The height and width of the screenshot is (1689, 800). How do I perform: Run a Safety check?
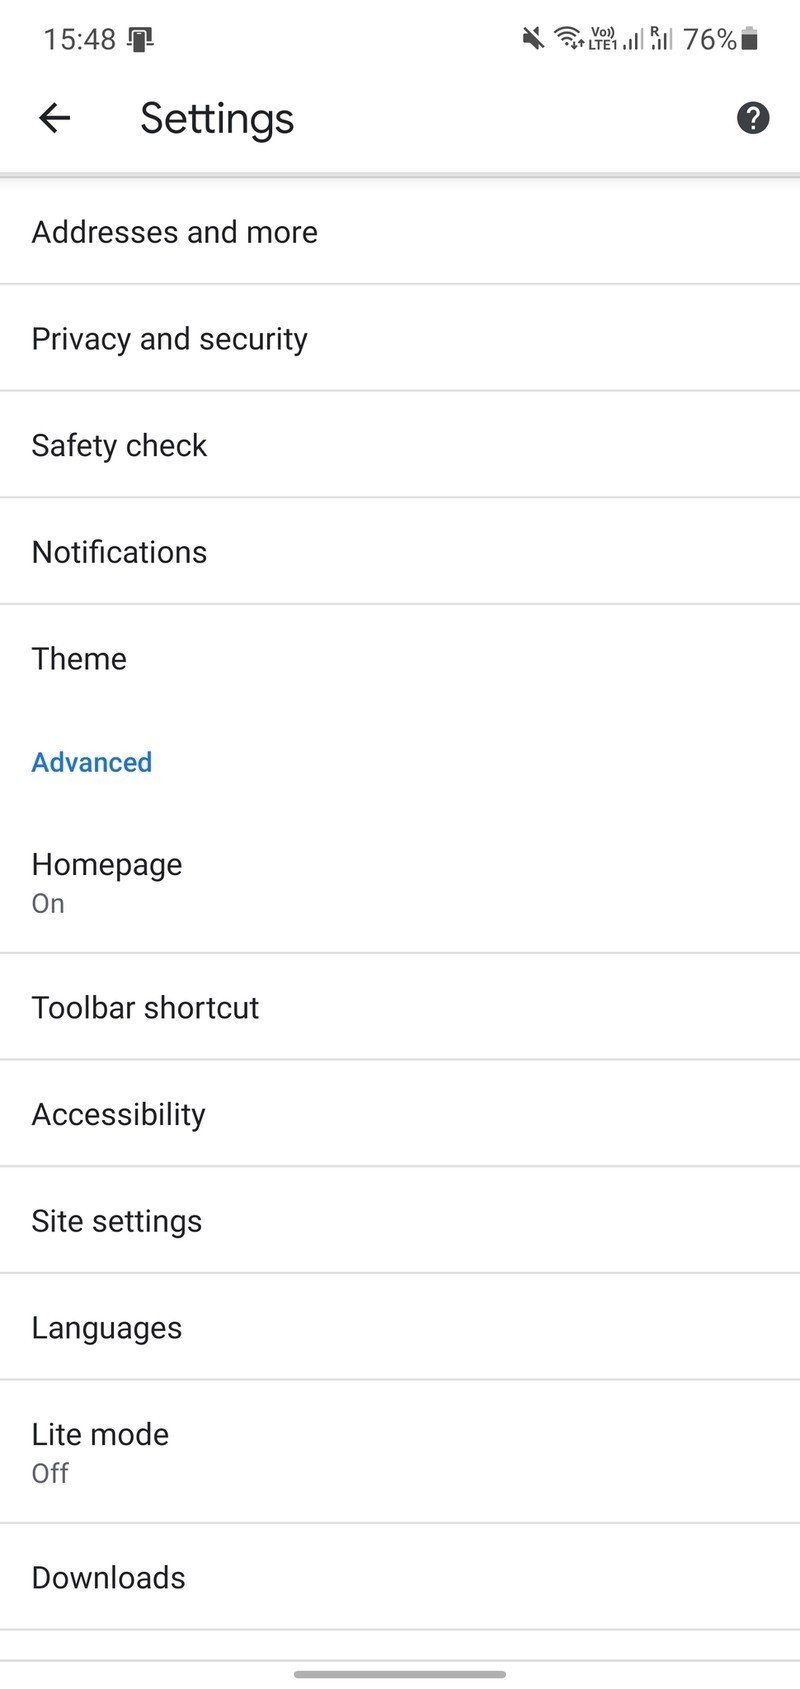(400, 444)
